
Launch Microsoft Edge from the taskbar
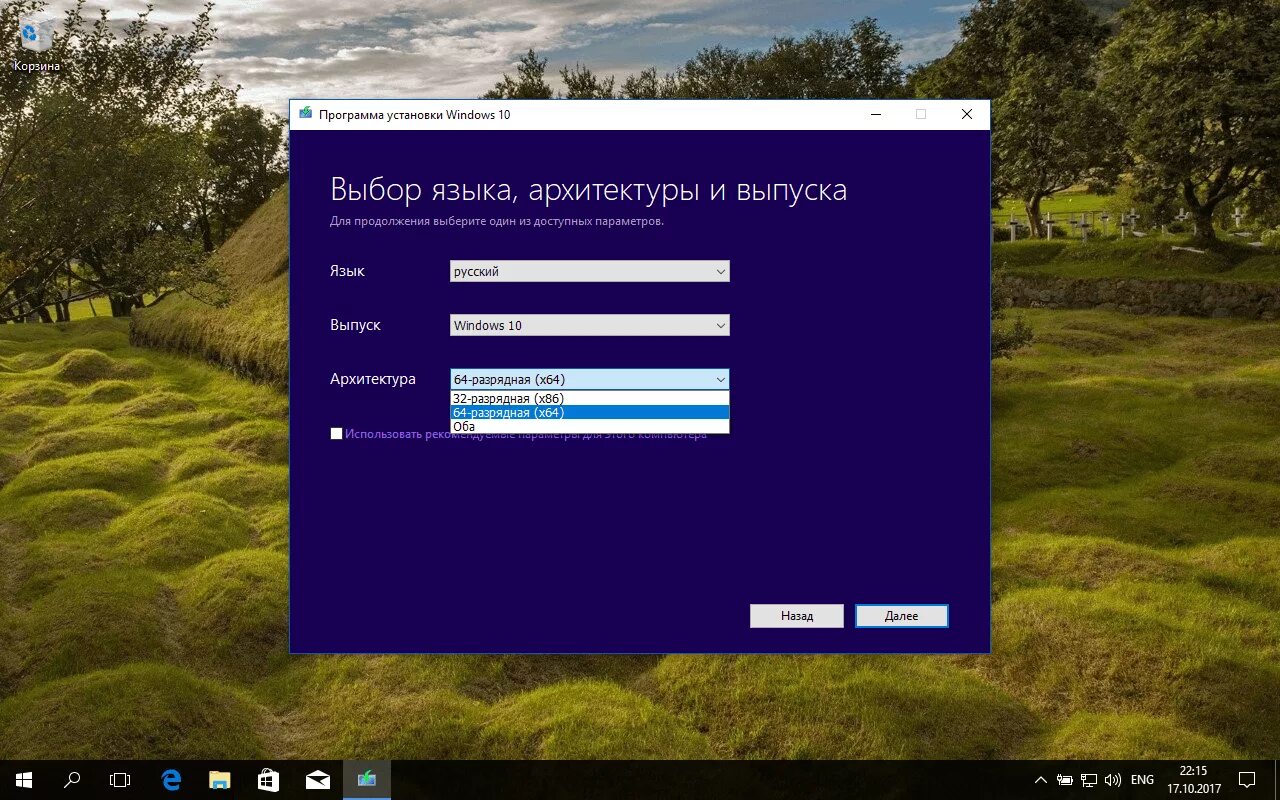(172, 780)
